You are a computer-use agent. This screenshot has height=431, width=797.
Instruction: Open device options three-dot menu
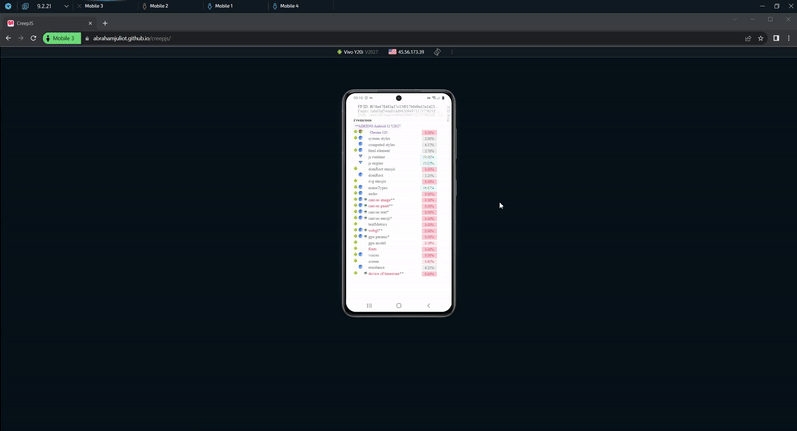point(452,52)
